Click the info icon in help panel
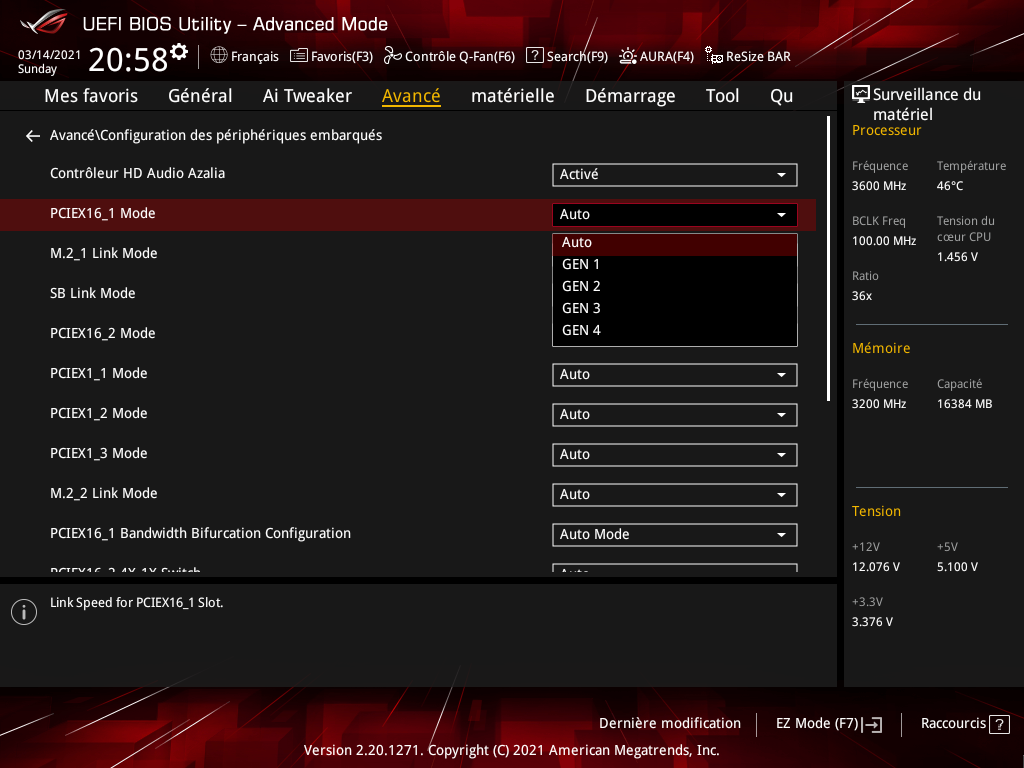Screen dimensions: 1024x768 point(24,612)
